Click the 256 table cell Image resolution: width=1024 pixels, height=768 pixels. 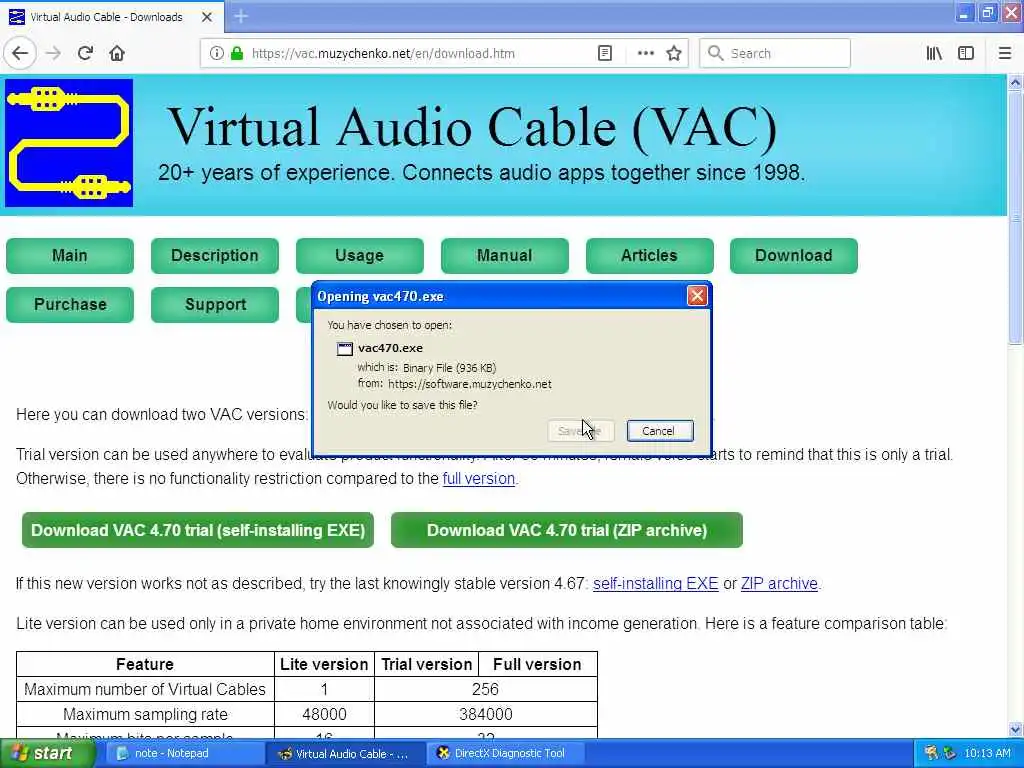pyautogui.click(x=485, y=690)
